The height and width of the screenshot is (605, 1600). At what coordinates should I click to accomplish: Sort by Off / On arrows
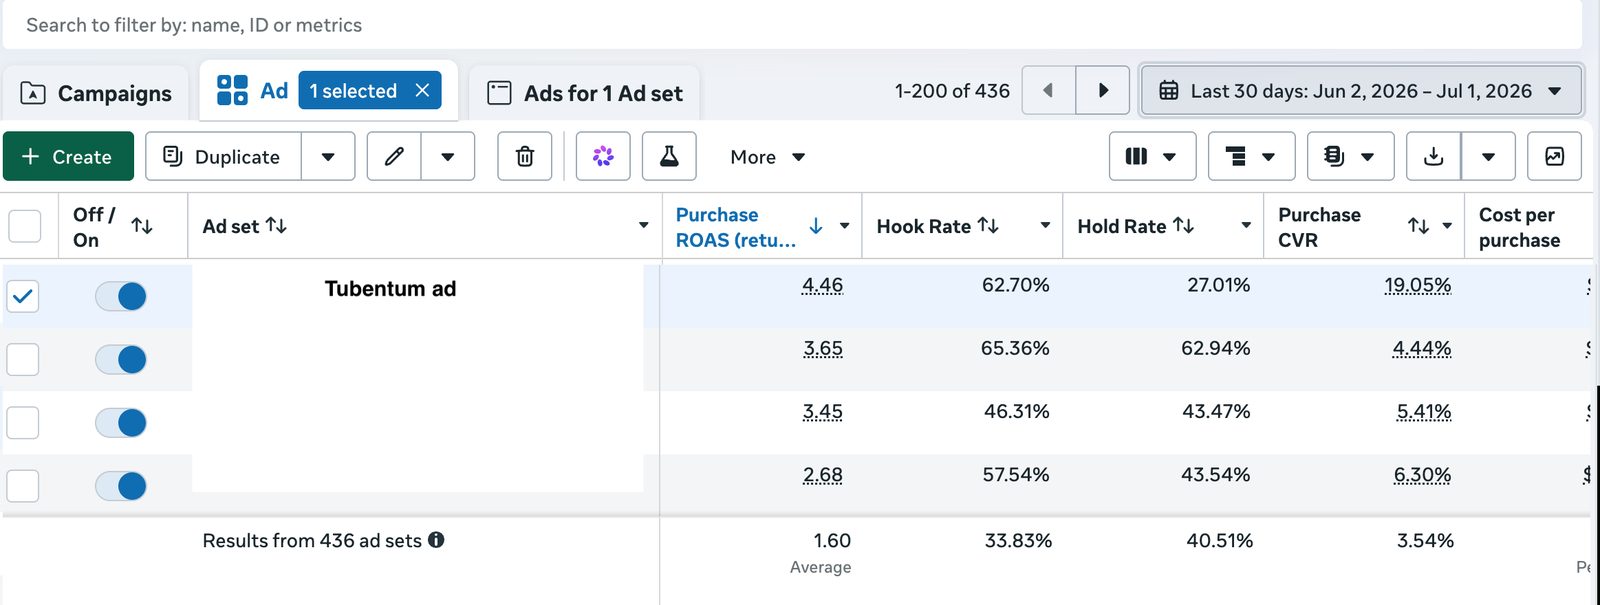tap(142, 226)
